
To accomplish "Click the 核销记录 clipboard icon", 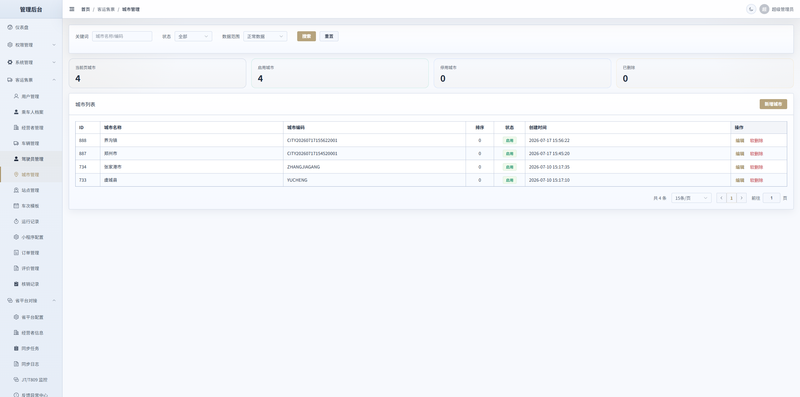I will click(16, 284).
